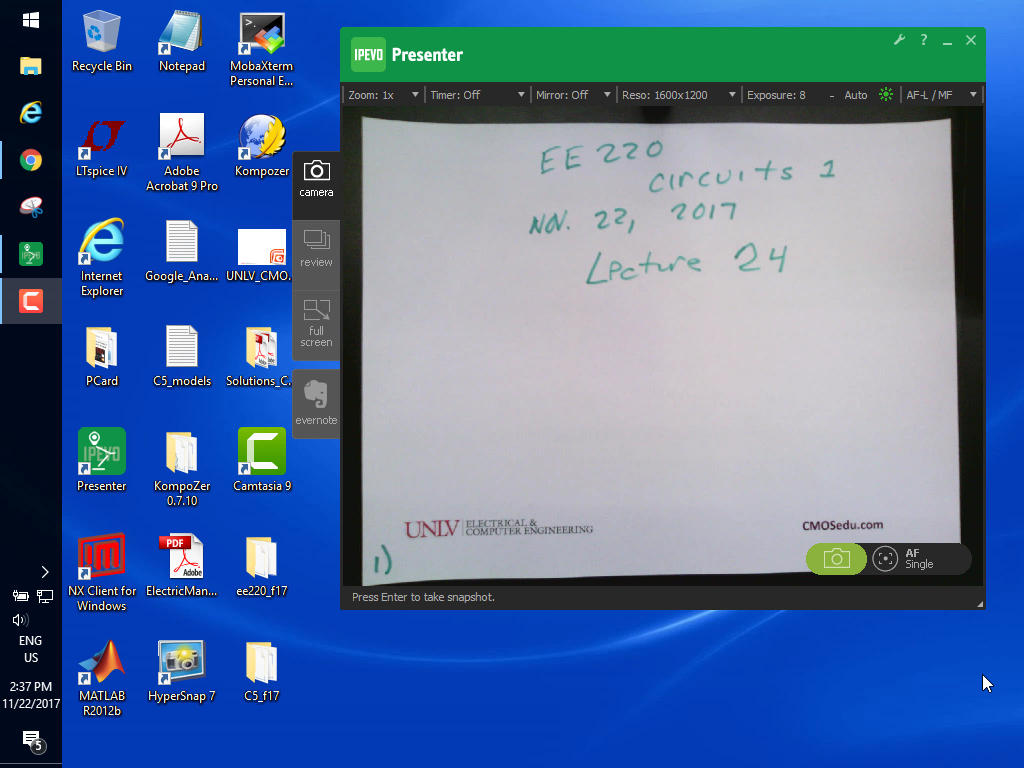This screenshot has width=1024, height=768.
Task: Open the KompoZer 0.7.10 folder
Action: [x=182, y=468]
